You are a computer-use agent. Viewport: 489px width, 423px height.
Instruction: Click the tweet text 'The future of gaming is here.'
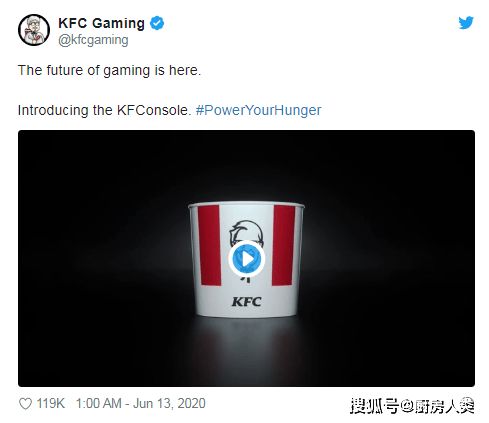coord(109,71)
